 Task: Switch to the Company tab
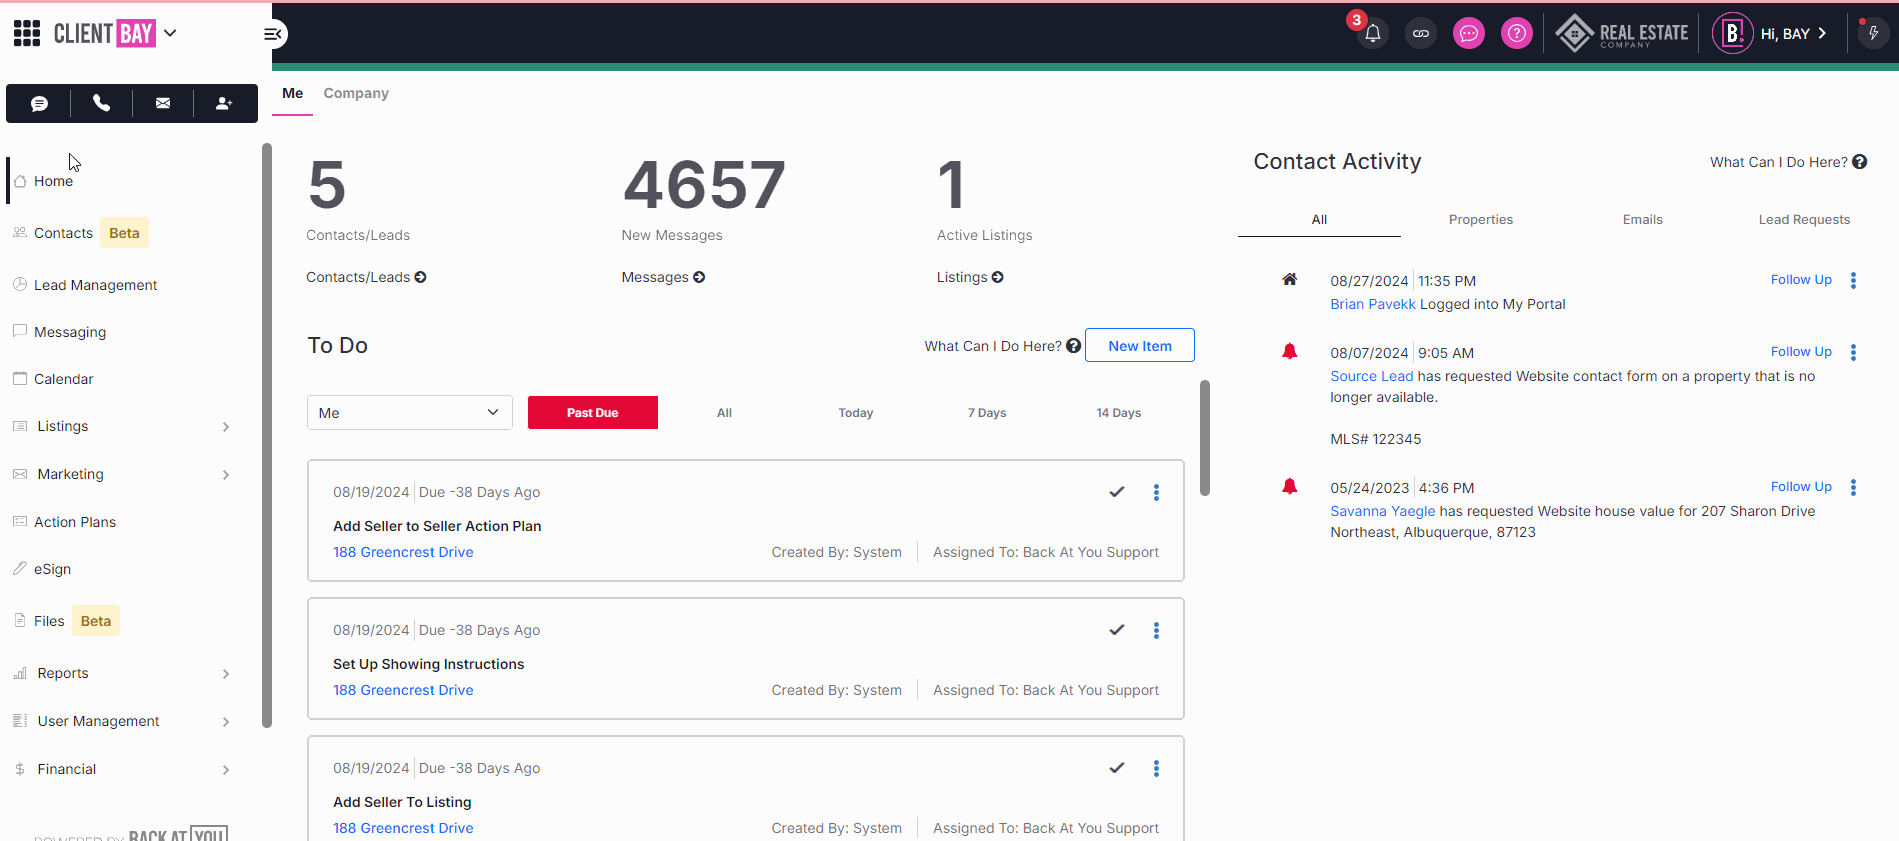(356, 93)
